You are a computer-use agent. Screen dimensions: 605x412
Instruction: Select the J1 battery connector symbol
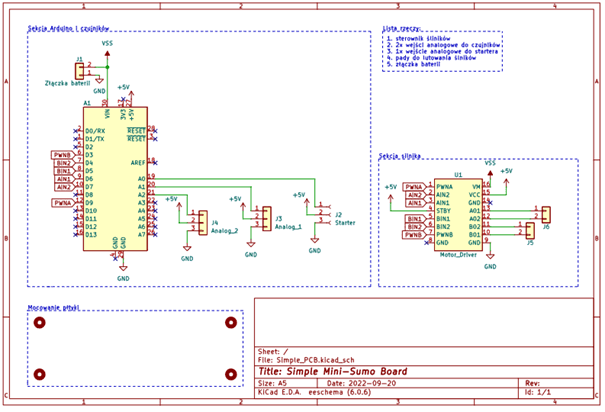click(x=80, y=69)
